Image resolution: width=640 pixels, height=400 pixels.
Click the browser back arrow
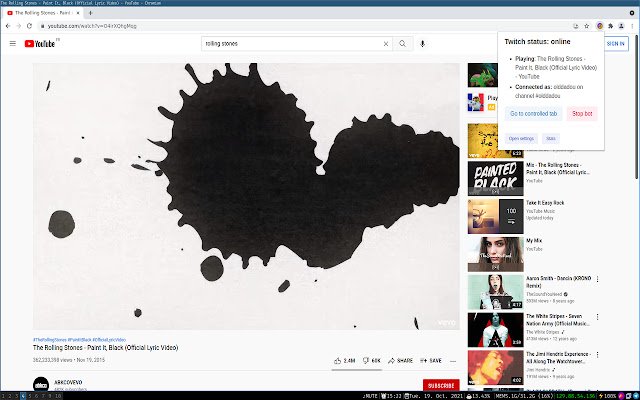coord(8,26)
